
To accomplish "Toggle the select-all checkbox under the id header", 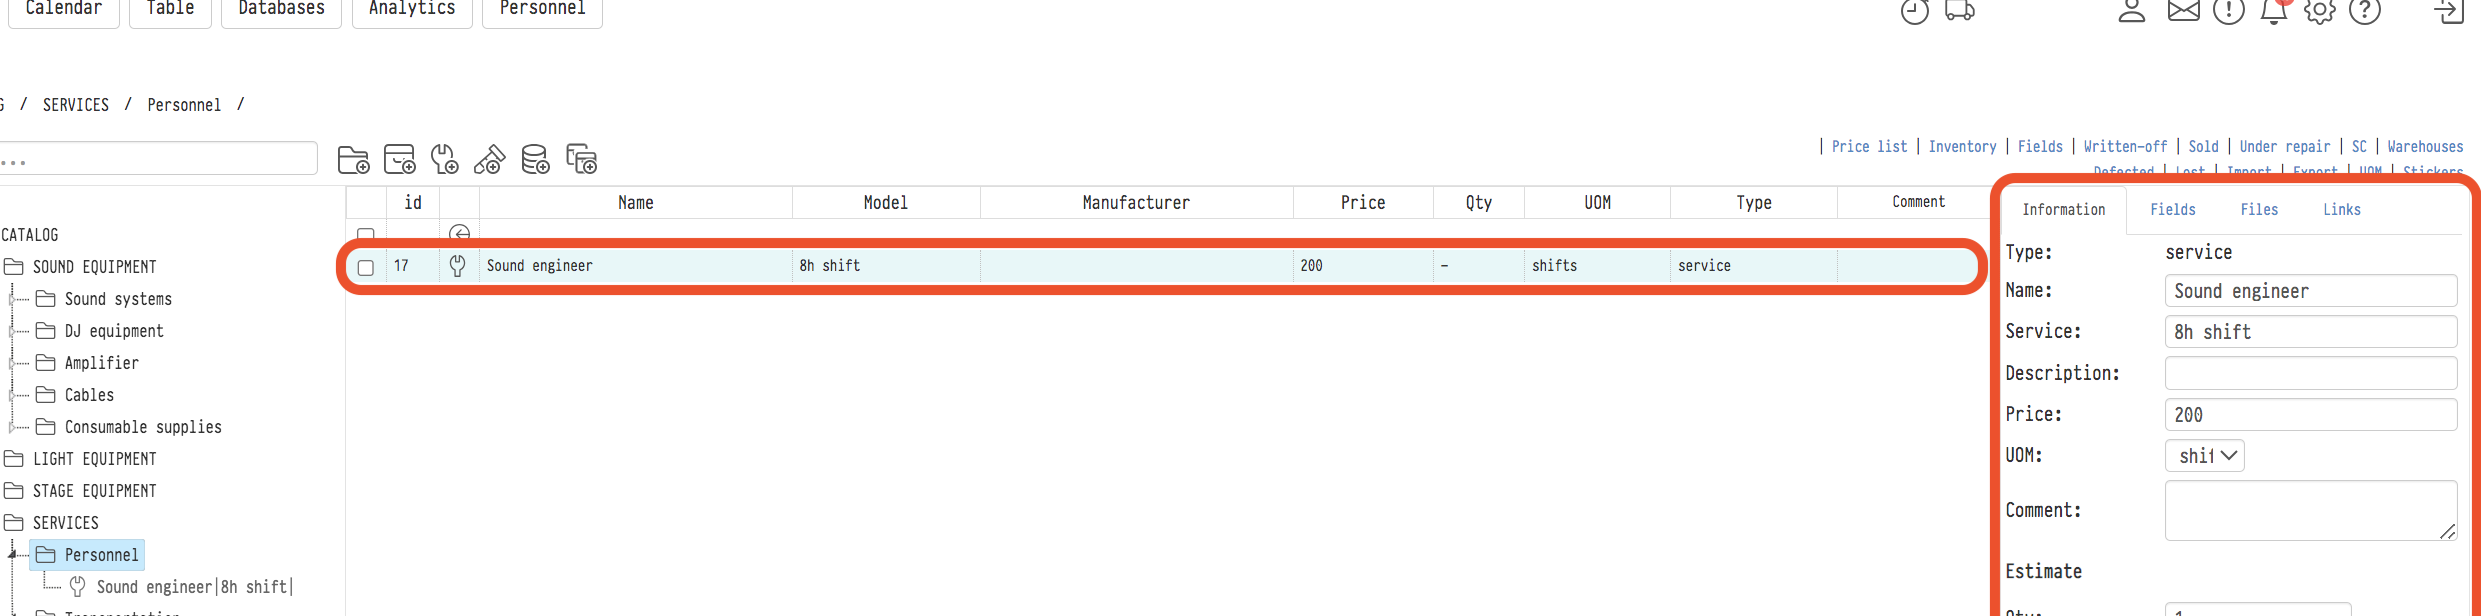I will pos(366,235).
